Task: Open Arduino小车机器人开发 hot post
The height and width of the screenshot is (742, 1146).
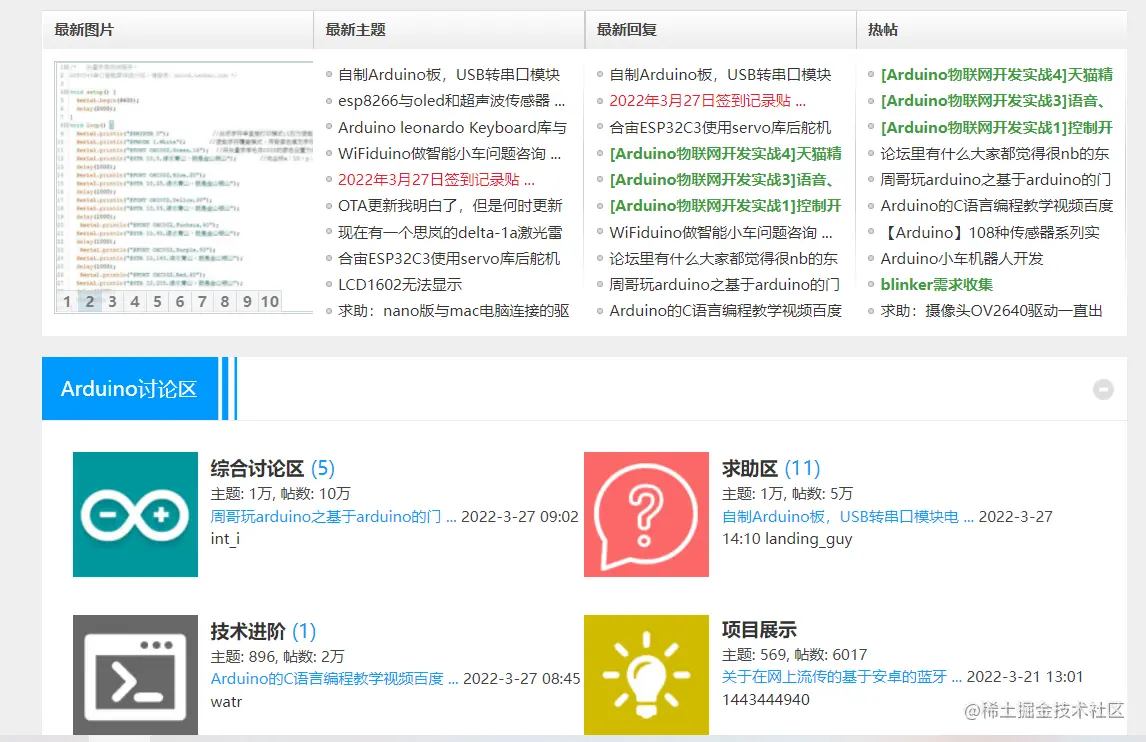Action: [x=962, y=259]
